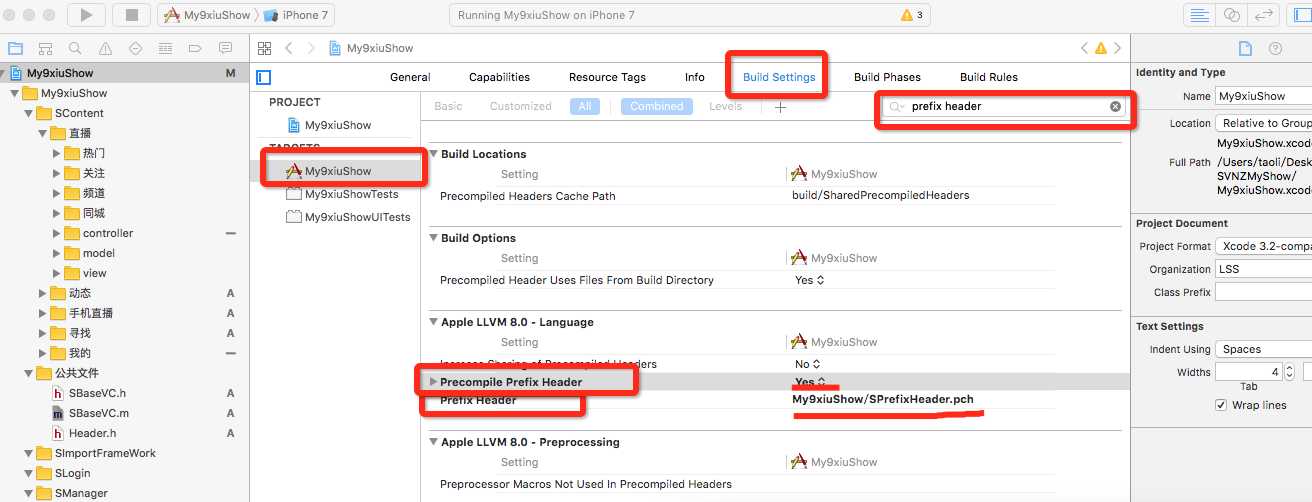Open the Breakpoint navigator
1312x502 pixels.
pos(195,48)
